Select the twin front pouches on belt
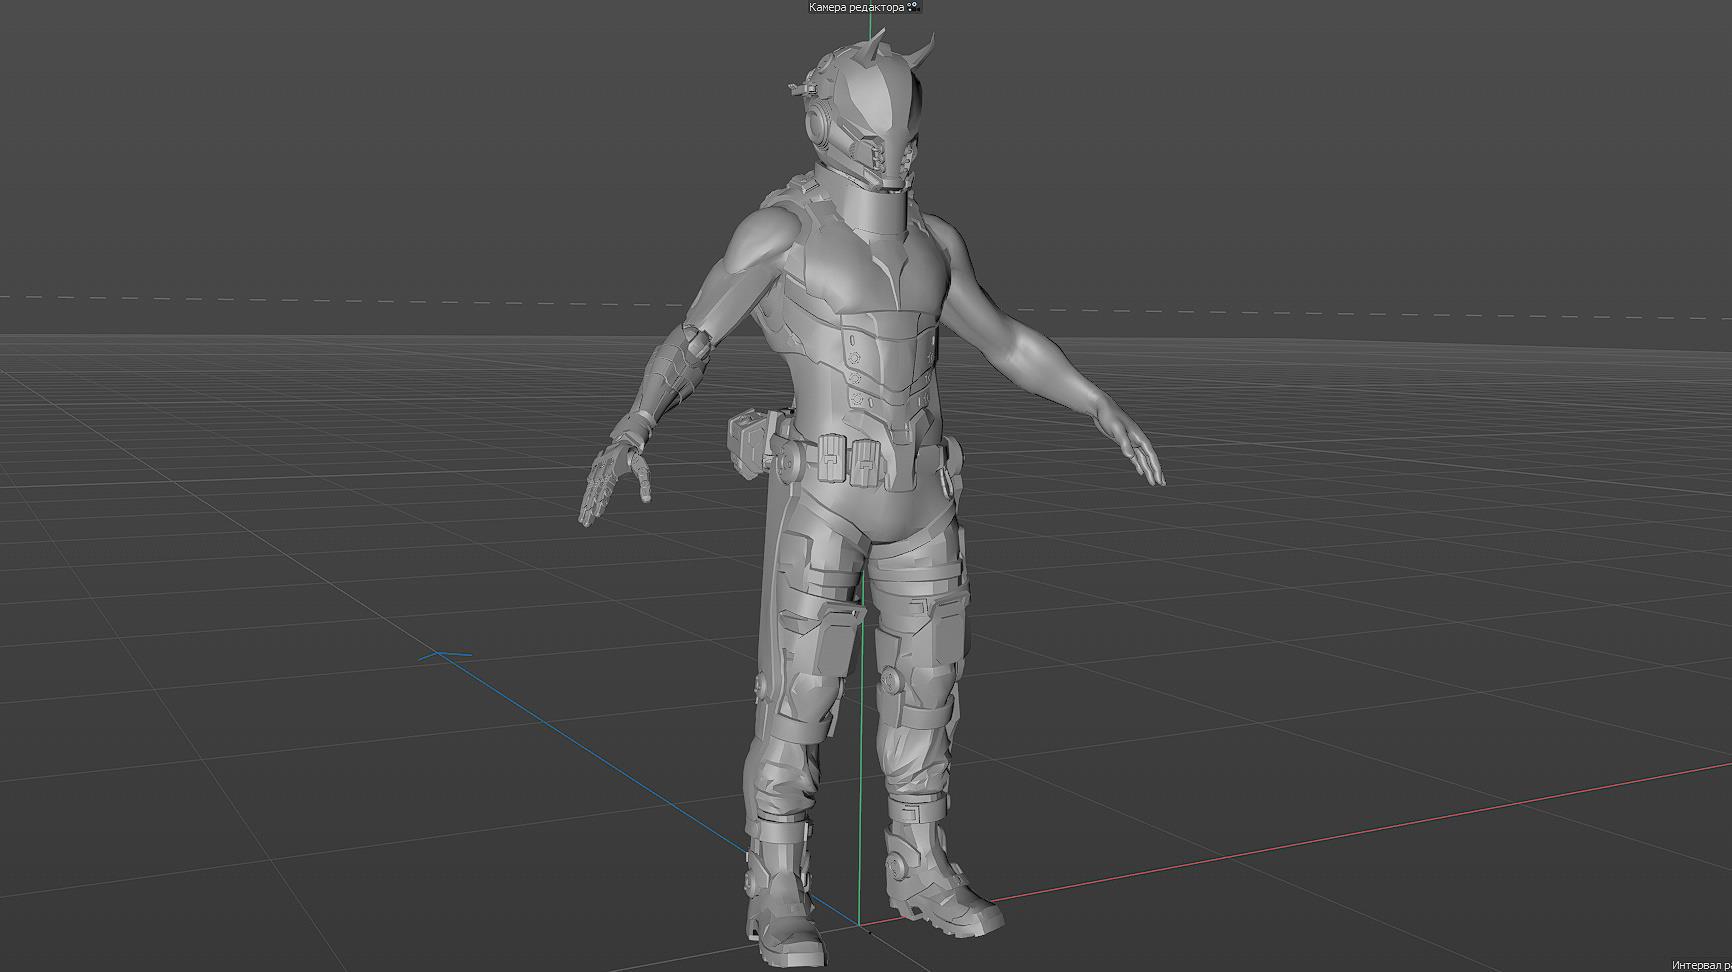Image resolution: width=1732 pixels, height=972 pixels. 850,460
